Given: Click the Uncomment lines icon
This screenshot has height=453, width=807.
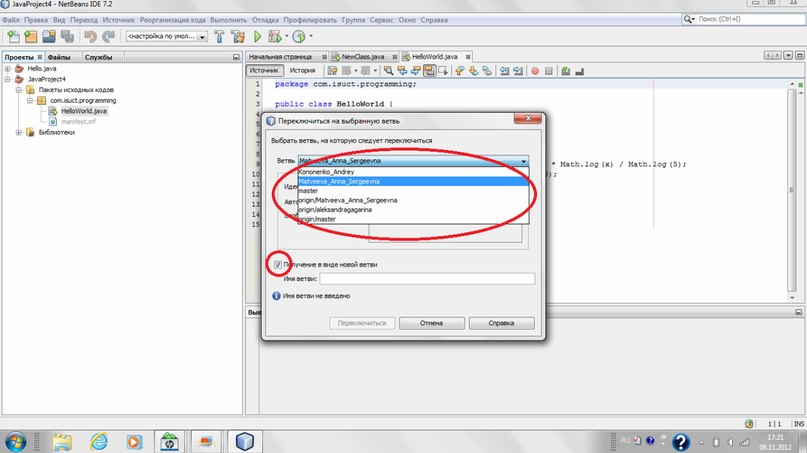Looking at the screenshot, I should point(580,71).
